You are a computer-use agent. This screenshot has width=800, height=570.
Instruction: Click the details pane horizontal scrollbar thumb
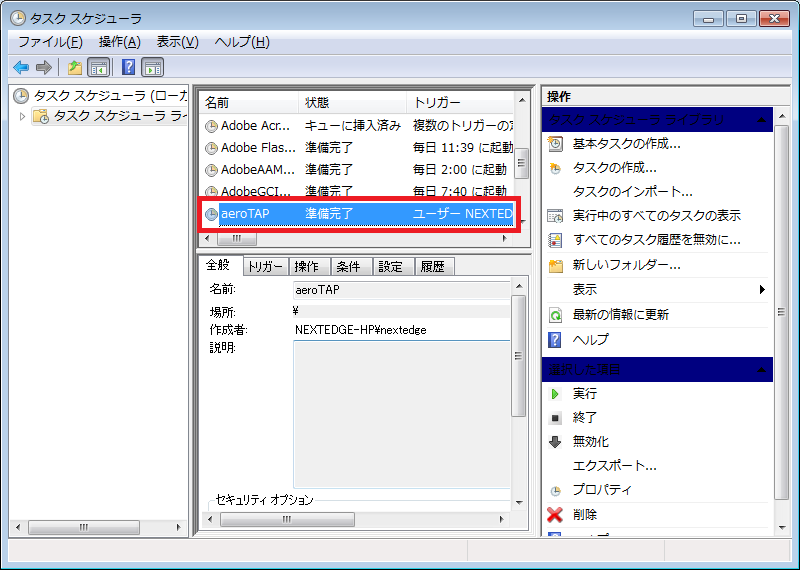pyautogui.click(x=287, y=519)
